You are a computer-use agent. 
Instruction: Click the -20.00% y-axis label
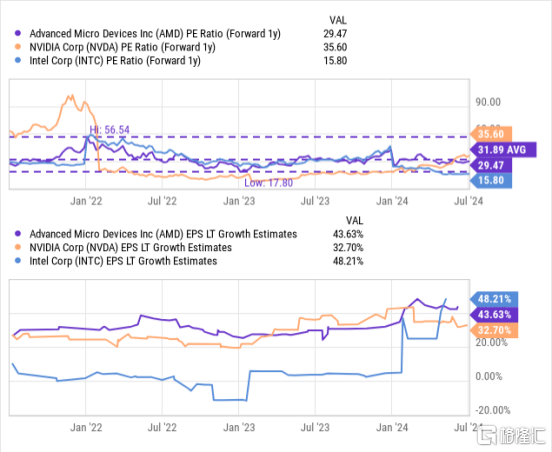click(493, 410)
